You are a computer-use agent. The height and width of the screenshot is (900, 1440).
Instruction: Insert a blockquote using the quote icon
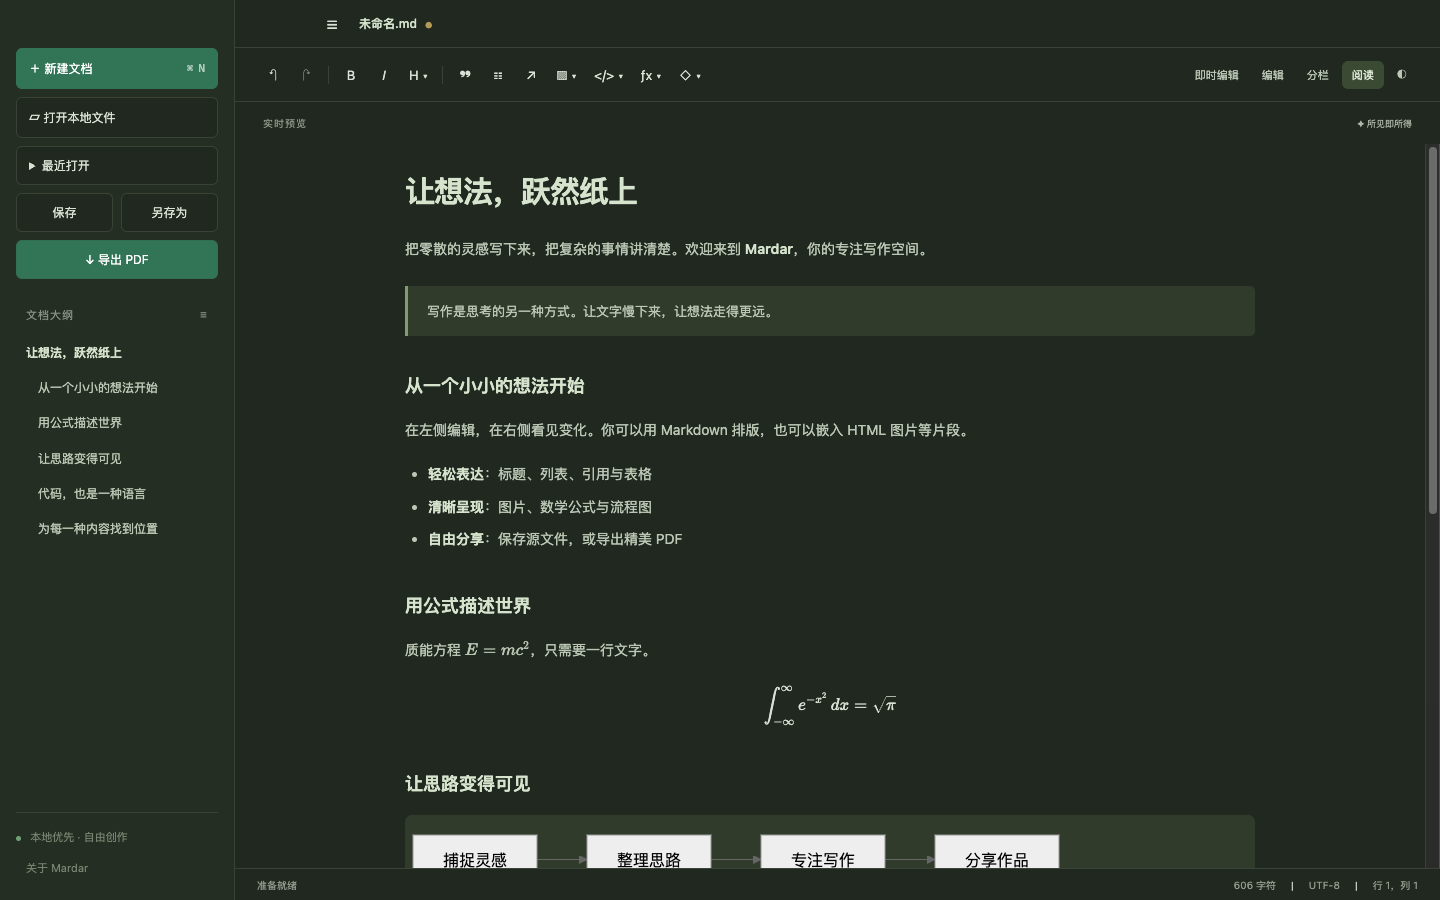(x=465, y=75)
